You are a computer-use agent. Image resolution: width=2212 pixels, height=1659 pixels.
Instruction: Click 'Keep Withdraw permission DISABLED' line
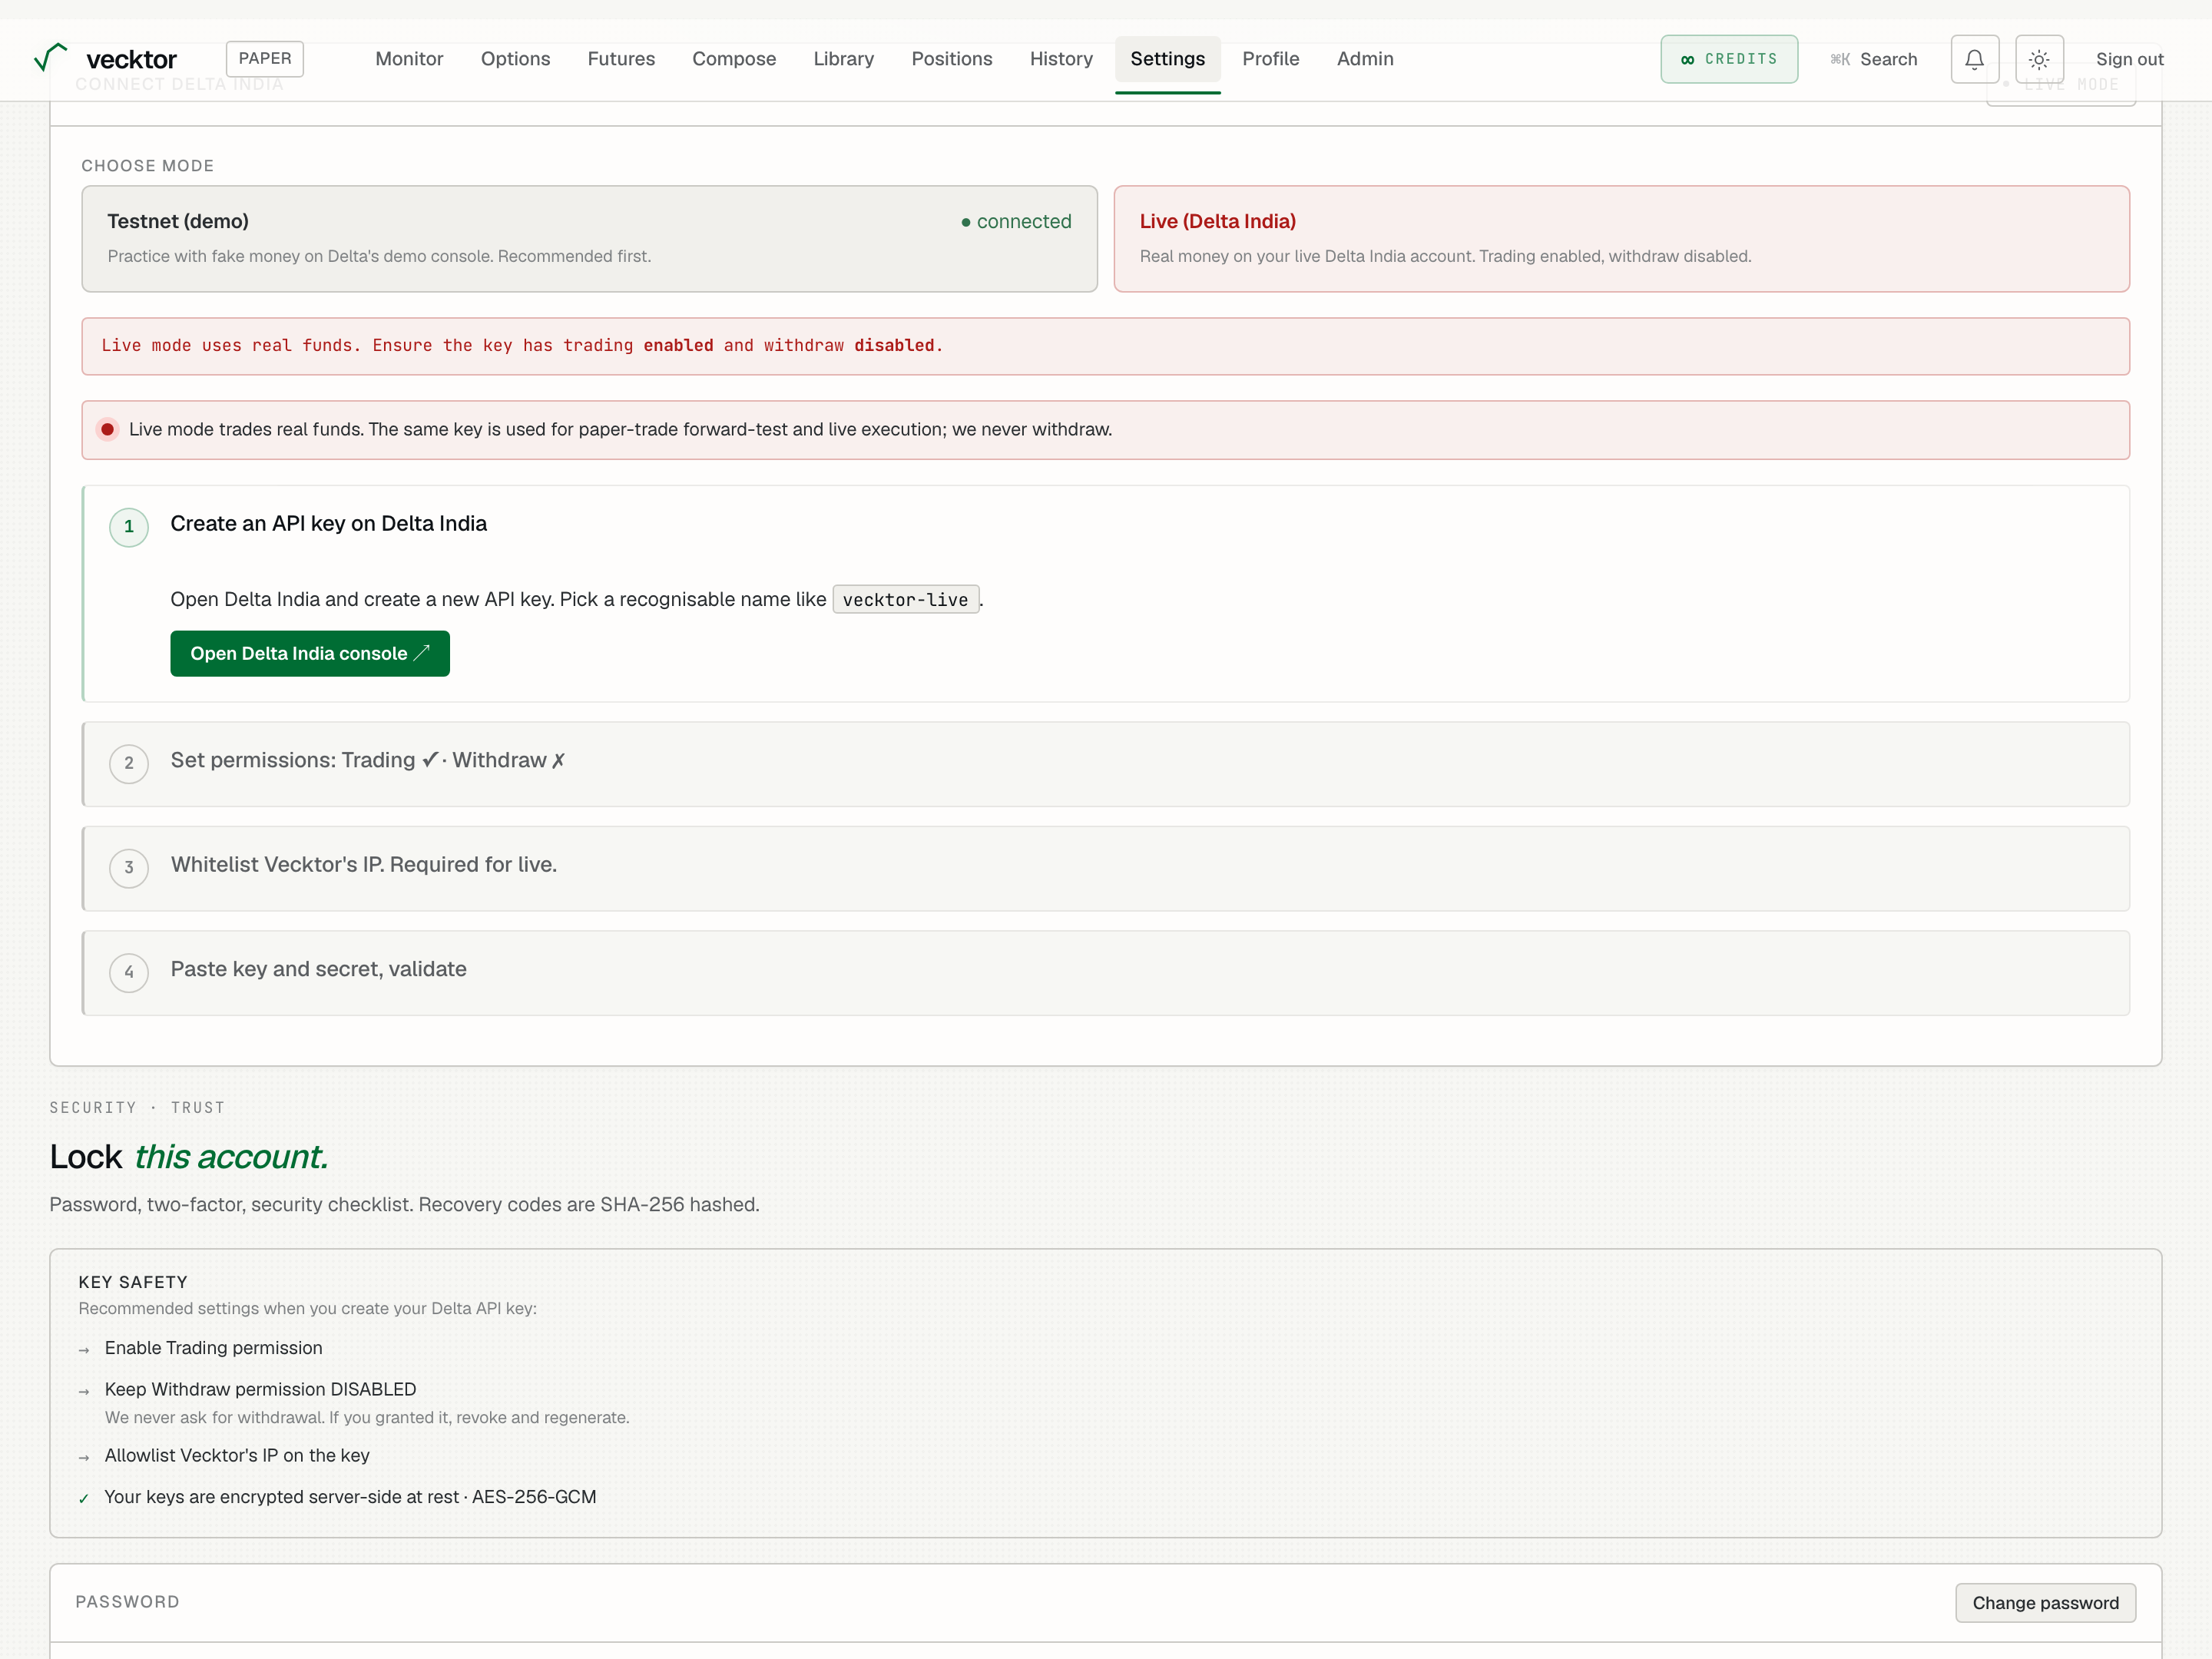(260, 1389)
